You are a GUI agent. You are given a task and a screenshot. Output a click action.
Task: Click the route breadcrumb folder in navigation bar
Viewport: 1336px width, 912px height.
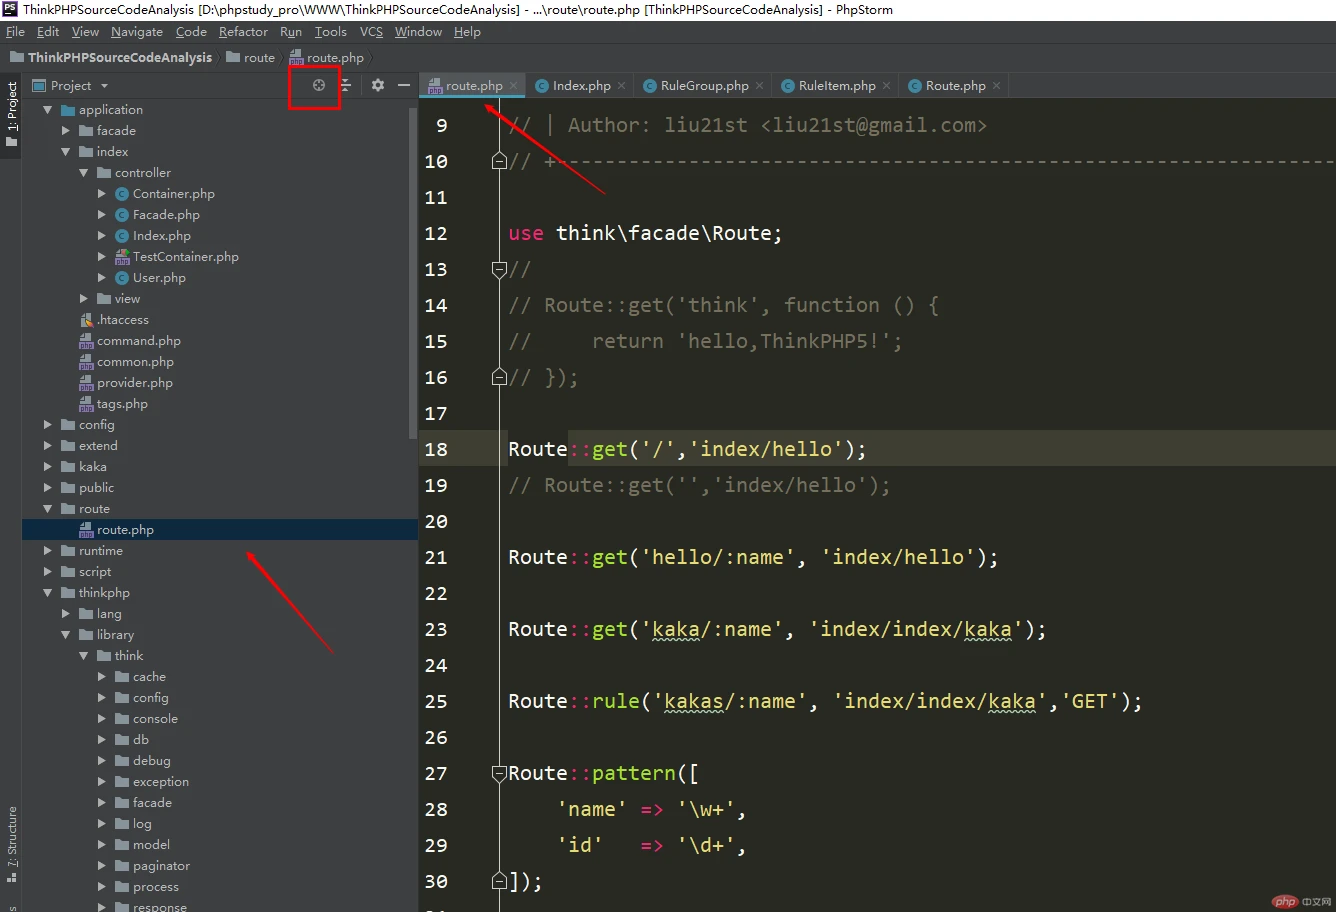tap(258, 58)
